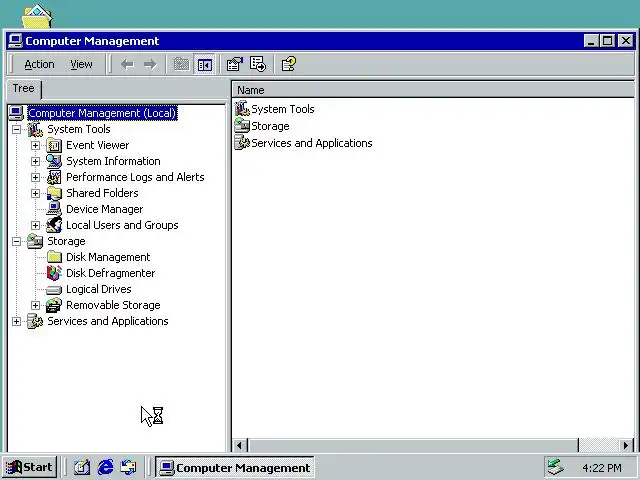
Task: Click Storage icon in Name list
Action: (242, 126)
